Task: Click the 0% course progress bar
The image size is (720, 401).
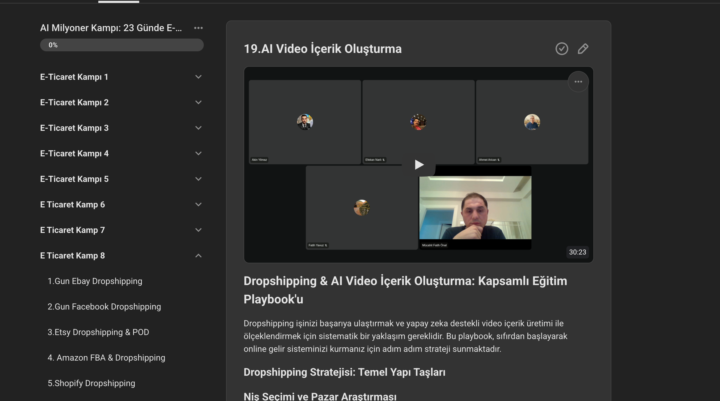Action: (122, 45)
